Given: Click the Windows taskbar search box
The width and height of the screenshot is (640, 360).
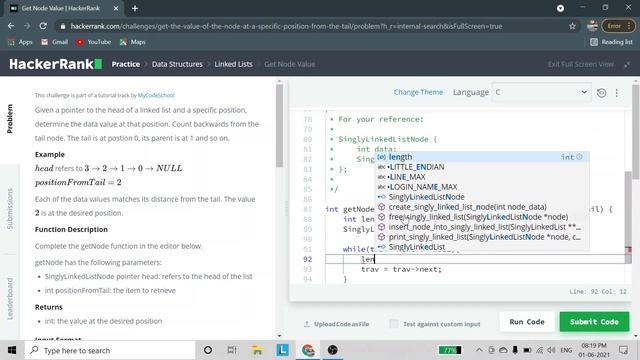Looking at the screenshot, I should 110,350.
